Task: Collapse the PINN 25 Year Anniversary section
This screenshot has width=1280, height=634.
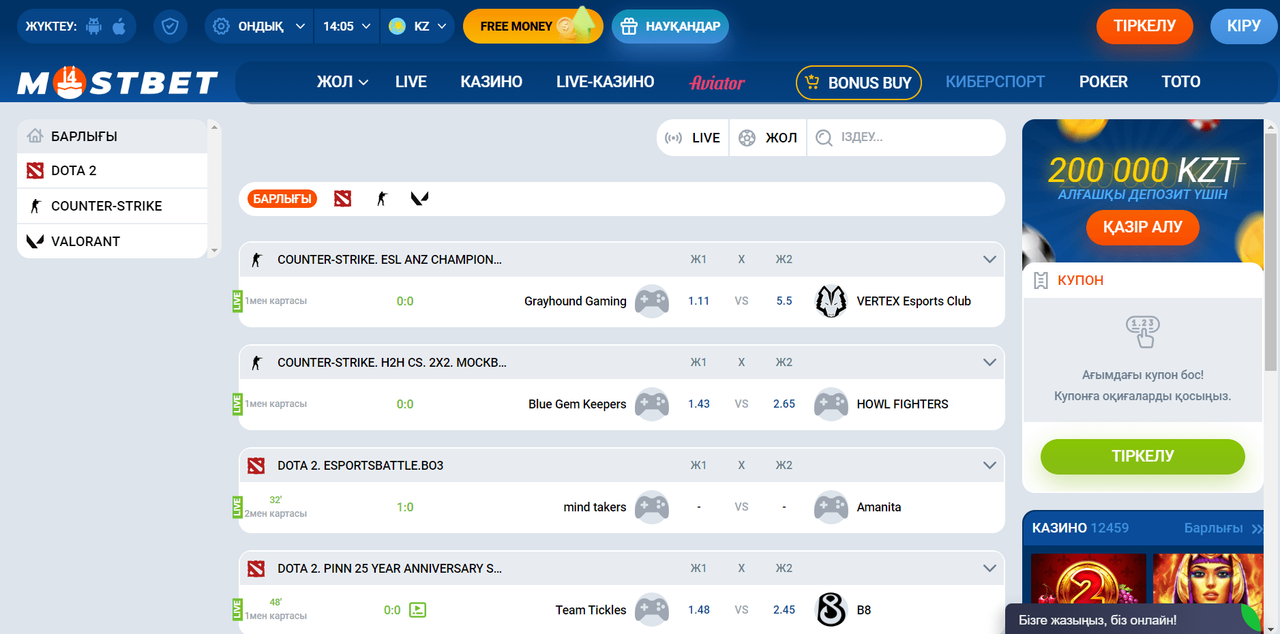Action: tap(990, 568)
